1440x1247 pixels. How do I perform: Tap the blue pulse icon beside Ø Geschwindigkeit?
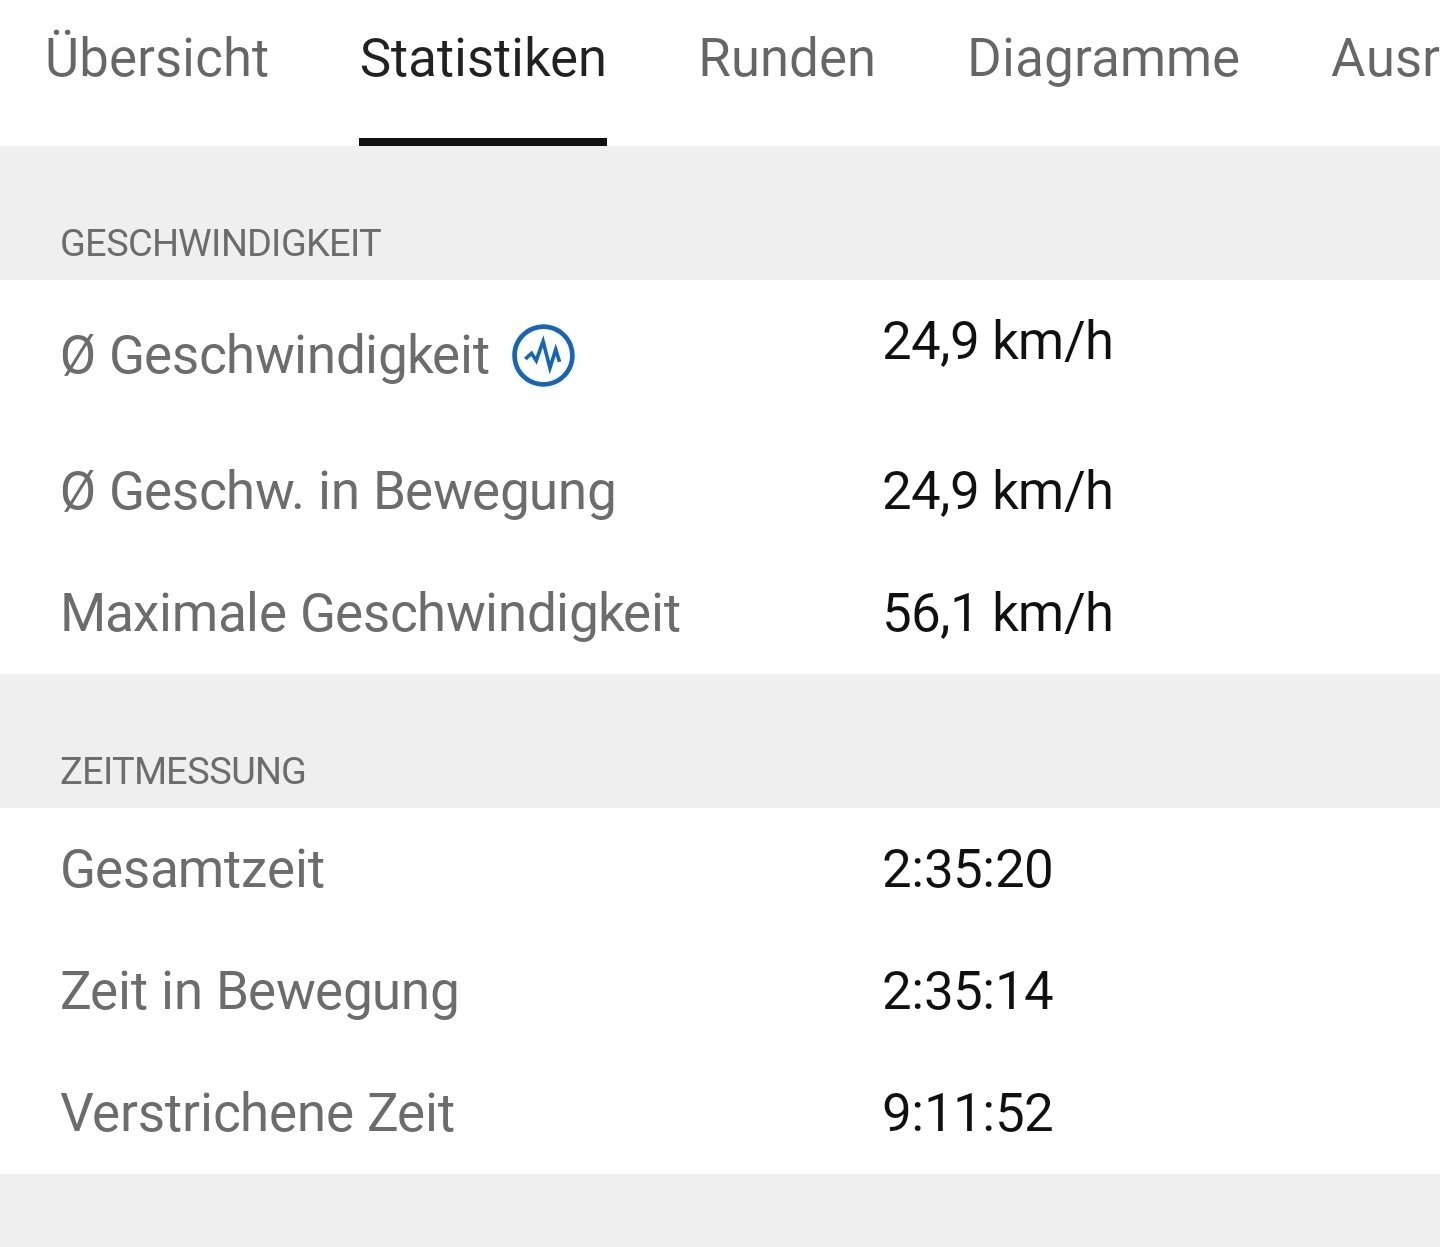click(x=543, y=355)
